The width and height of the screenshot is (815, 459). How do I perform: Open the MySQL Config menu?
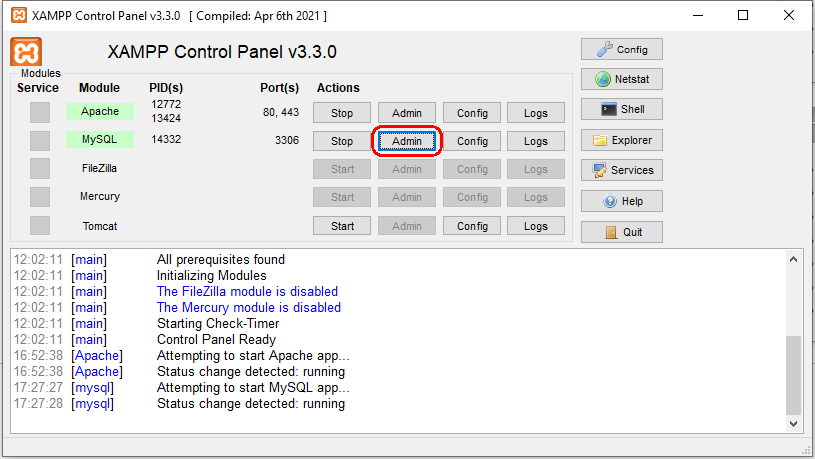click(472, 141)
